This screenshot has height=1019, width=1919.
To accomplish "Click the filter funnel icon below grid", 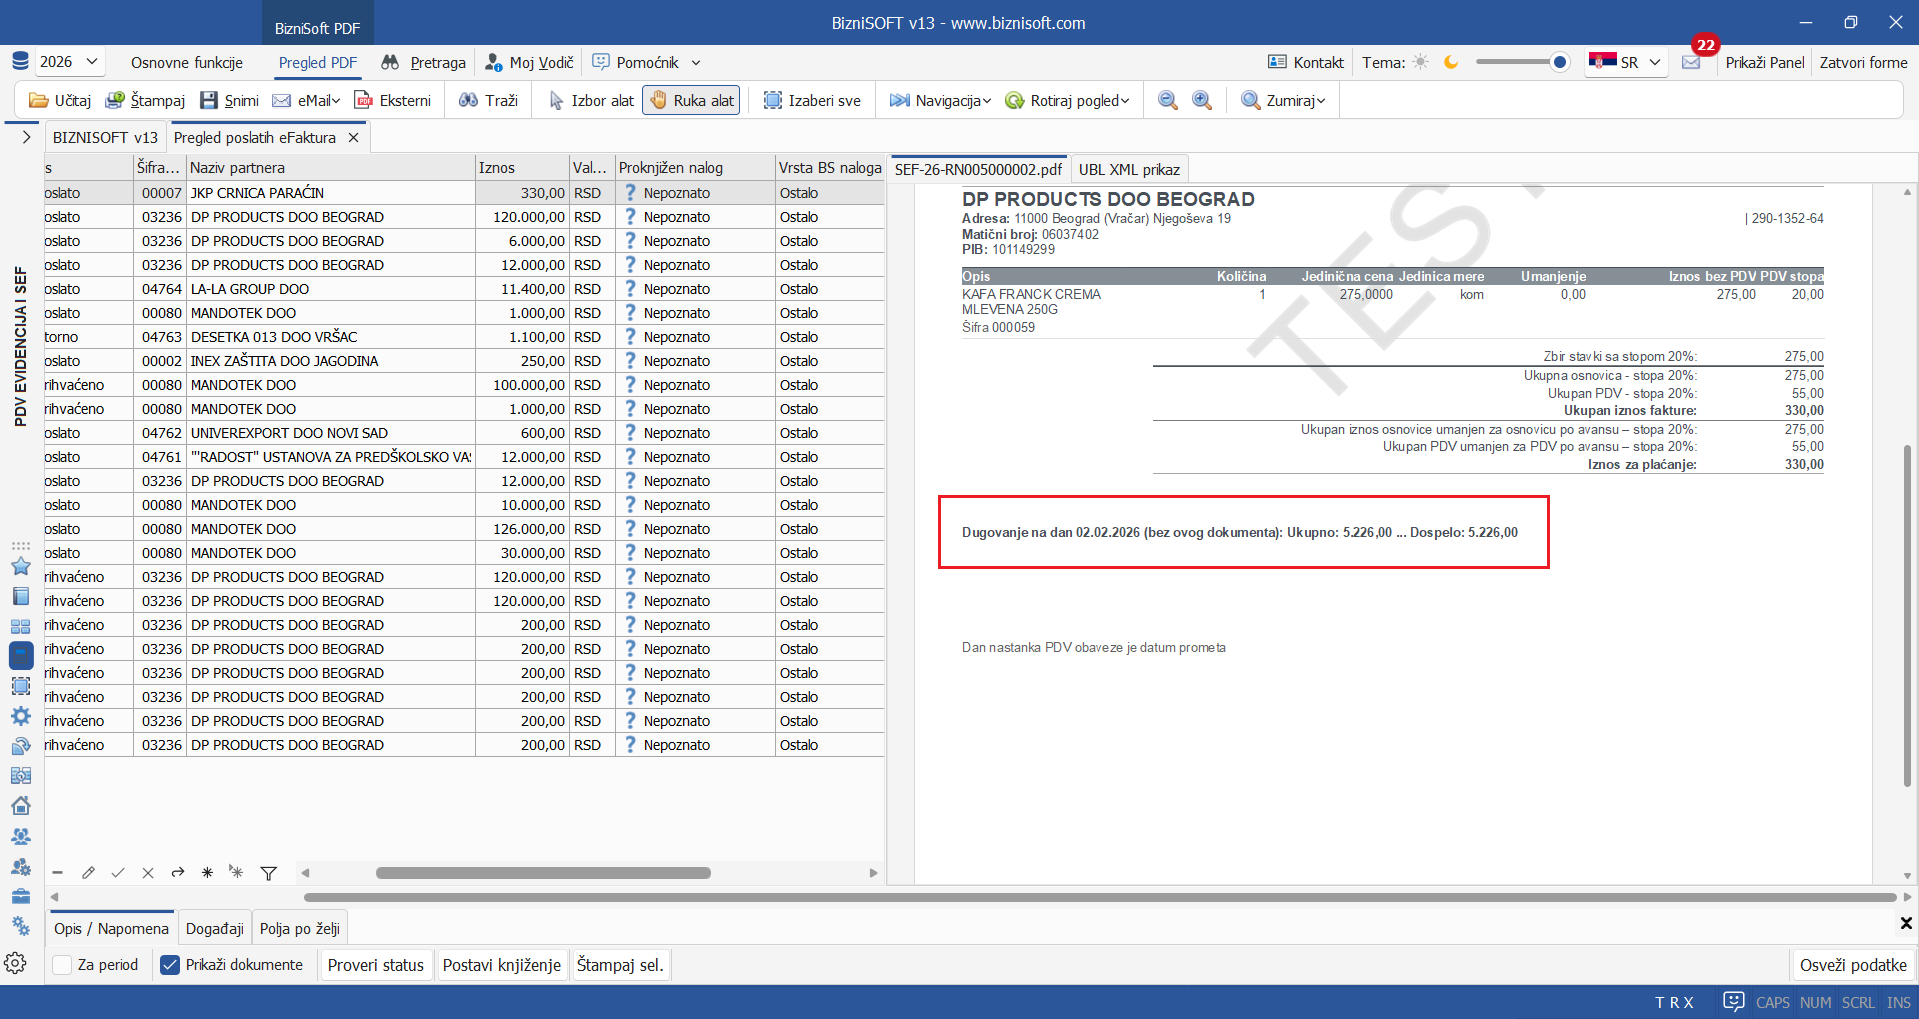I will [x=269, y=873].
